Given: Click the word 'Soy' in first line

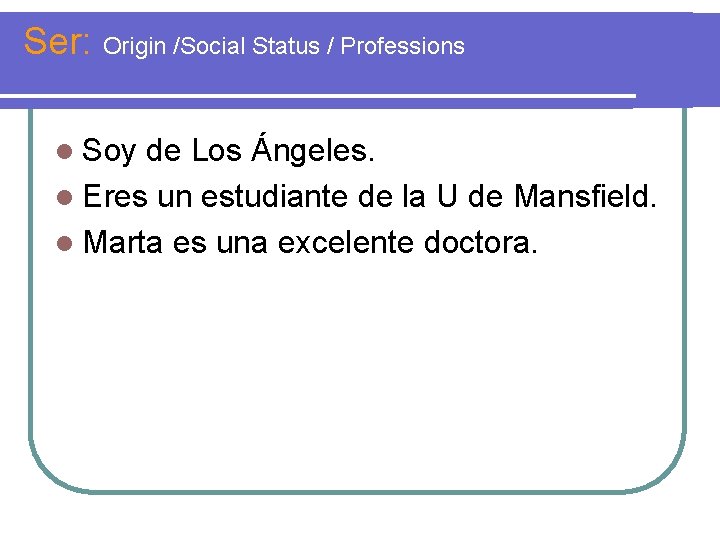Looking at the screenshot, I should click(x=110, y=152).
